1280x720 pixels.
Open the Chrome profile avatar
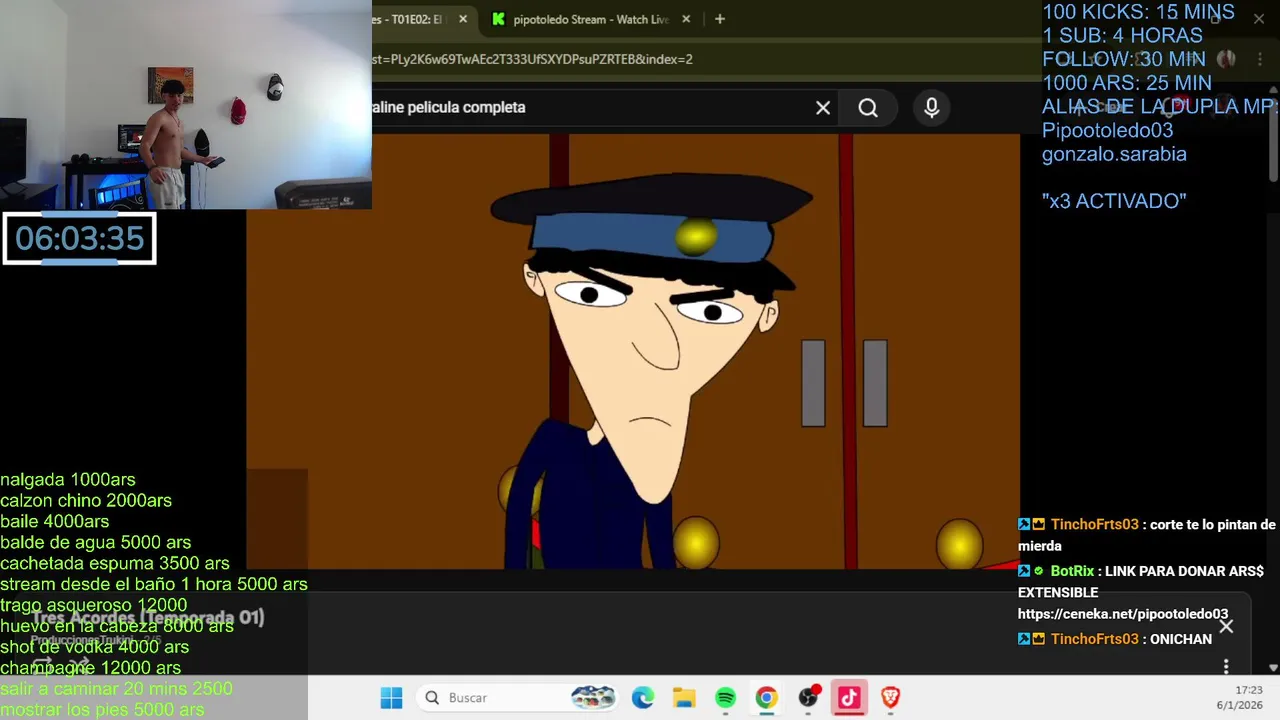[1227, 59]
